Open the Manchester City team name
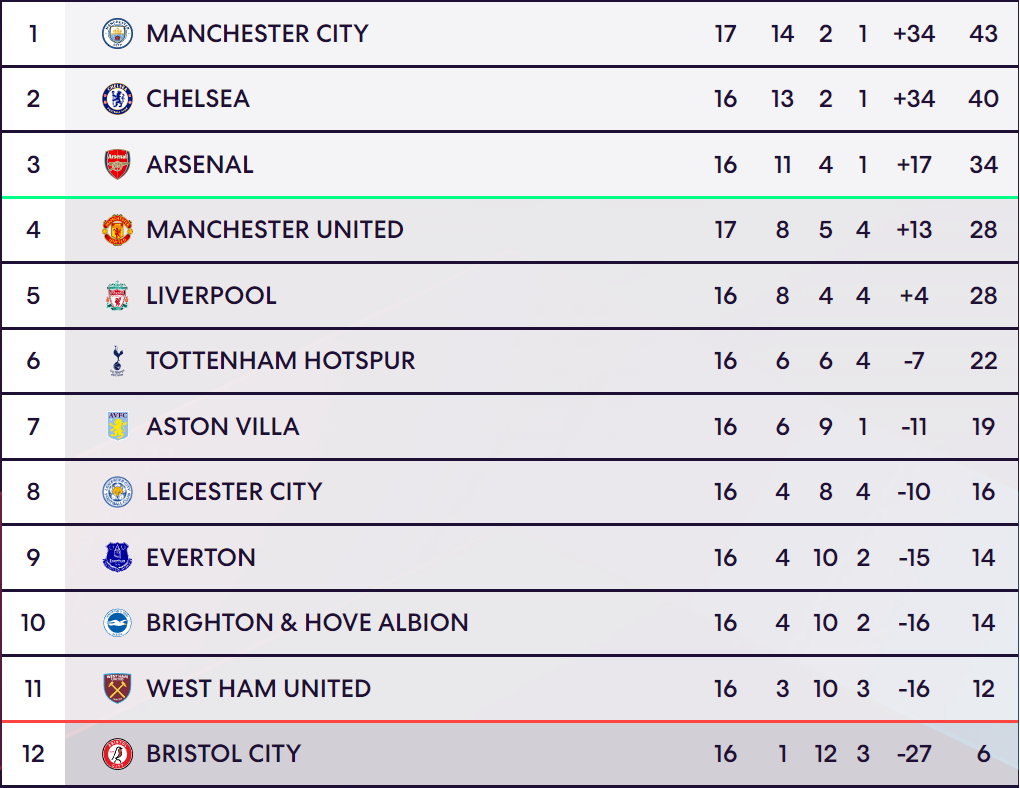 tap(257, 34)
